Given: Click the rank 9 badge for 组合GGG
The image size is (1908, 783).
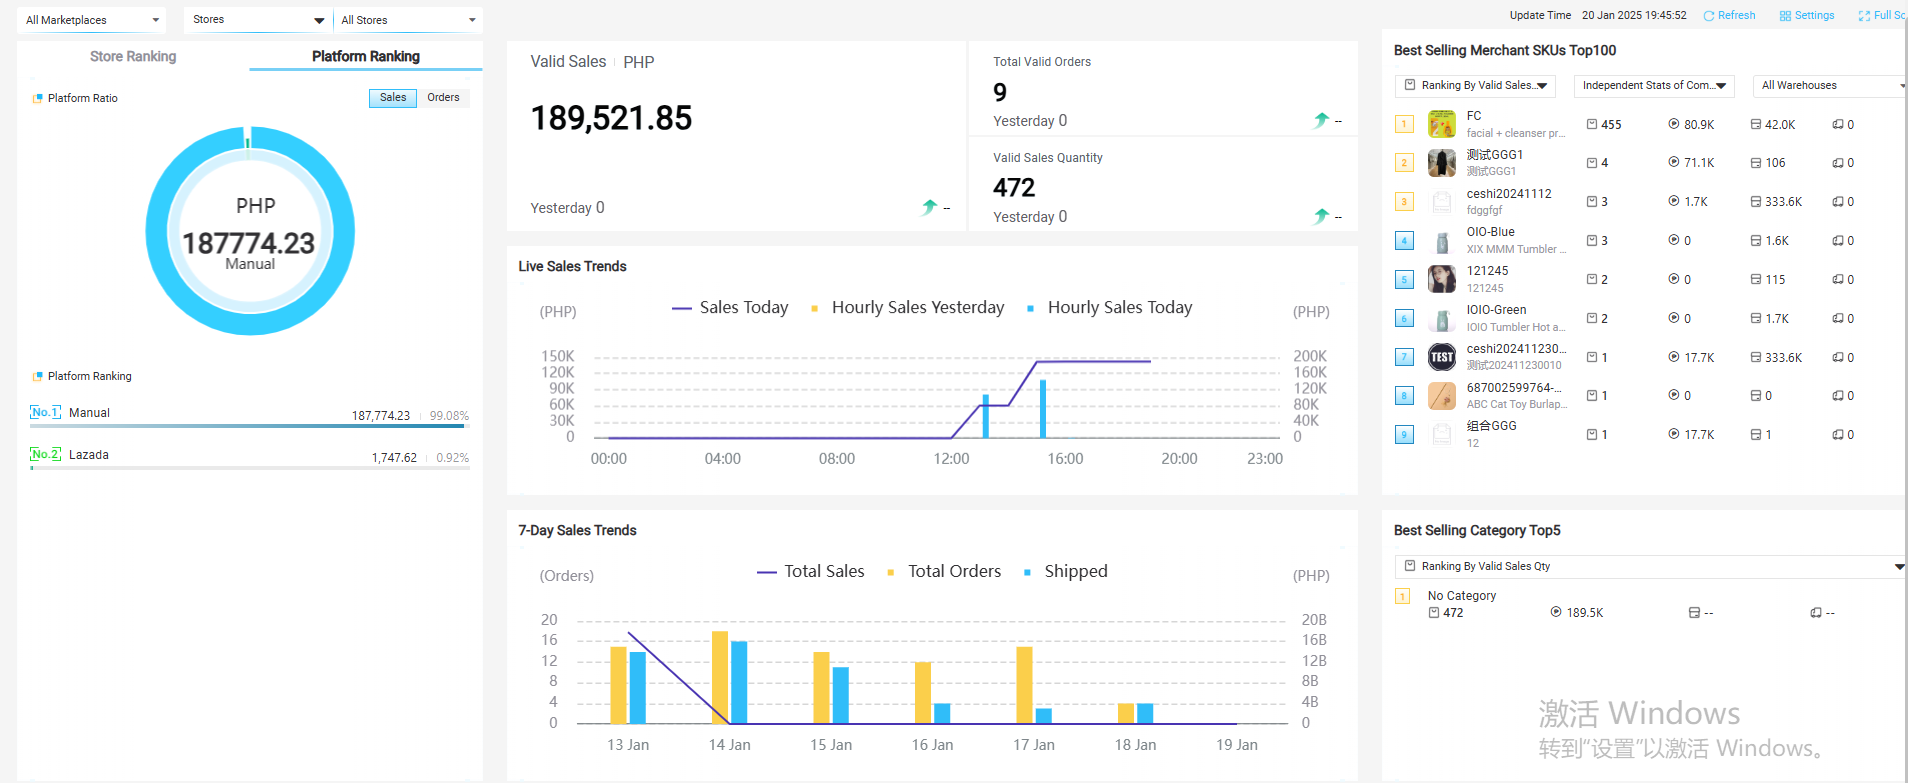Looking at the screenshot, I should (x=1404, y=434).
